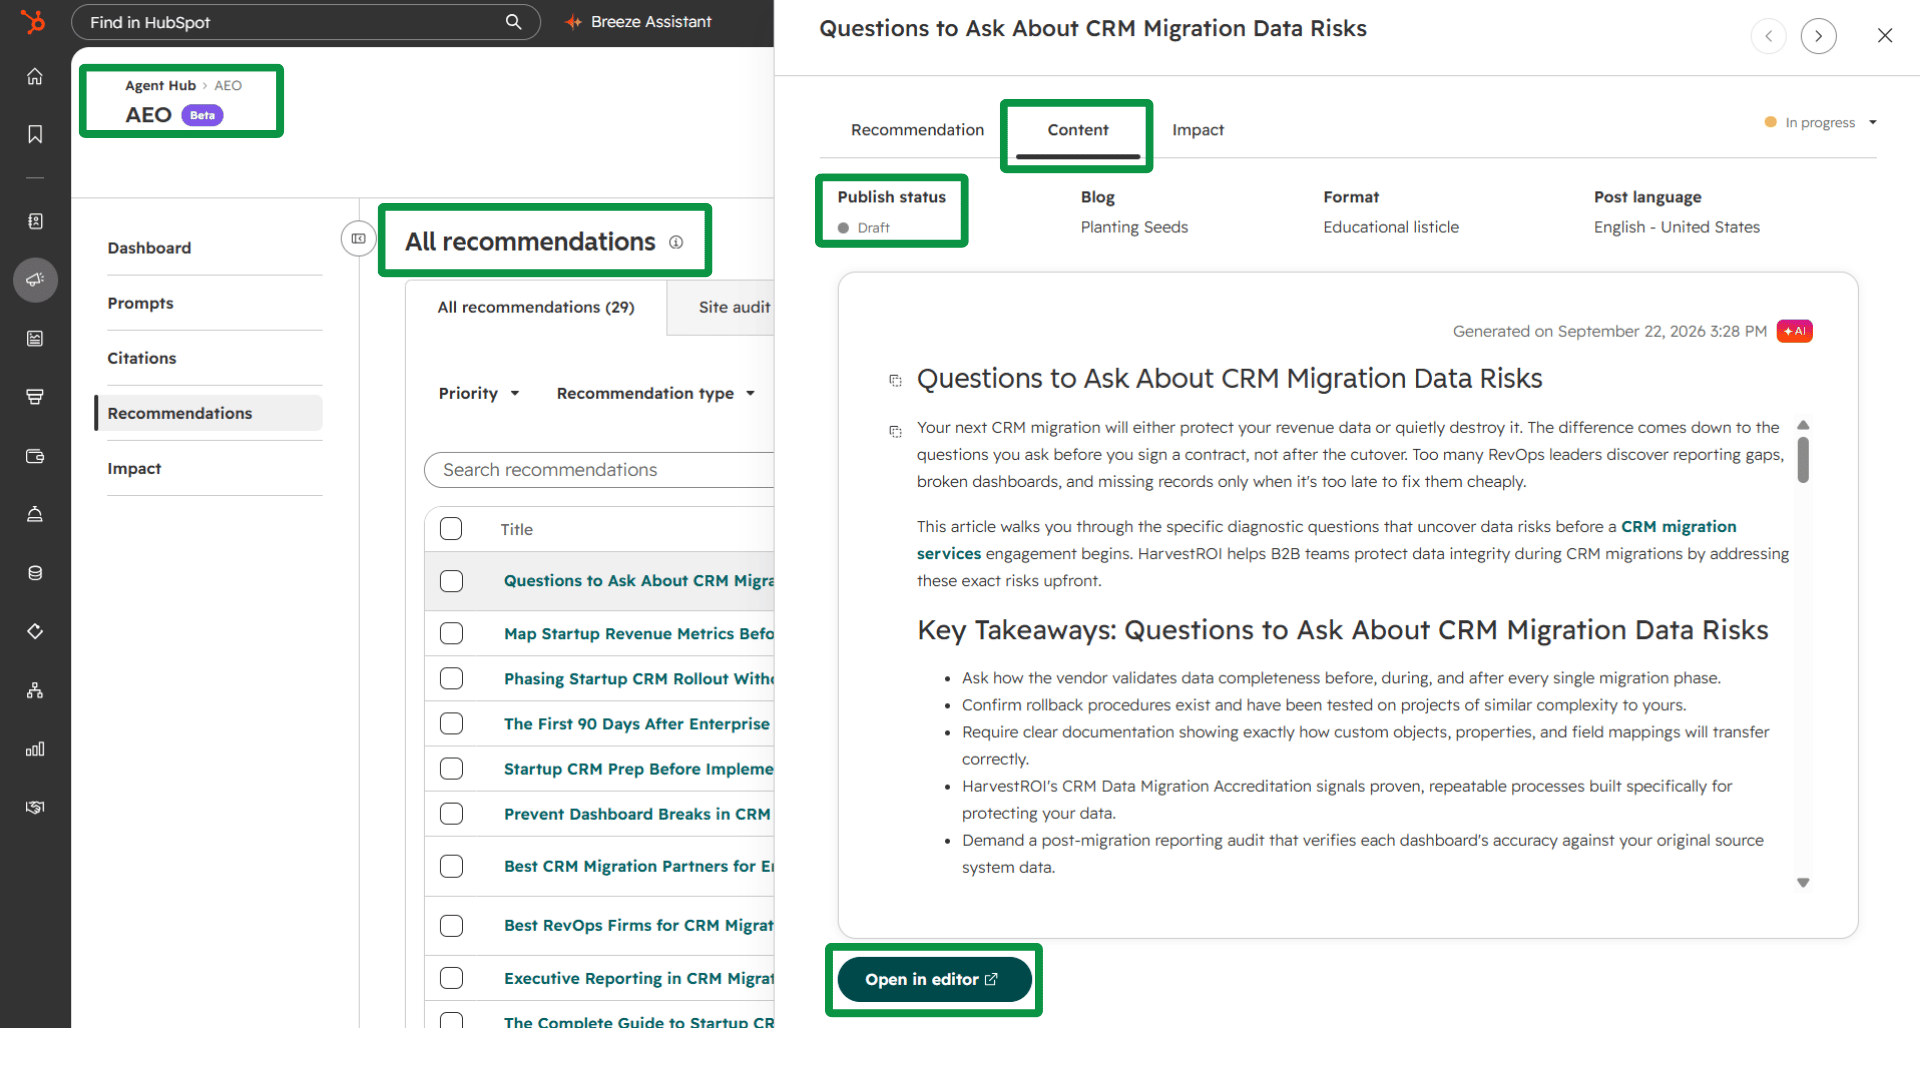
Task: Open Breeze Assistant
Action: click(x=638, y=22)
